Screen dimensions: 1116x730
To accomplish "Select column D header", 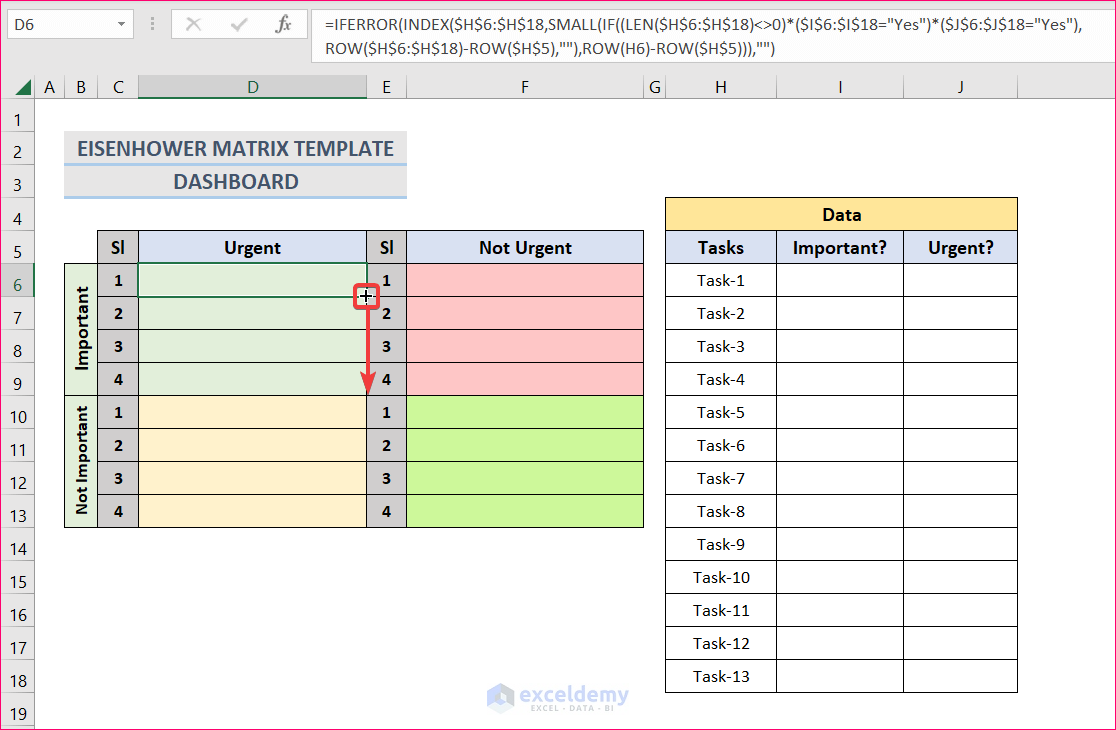I will tap(253, 87).
